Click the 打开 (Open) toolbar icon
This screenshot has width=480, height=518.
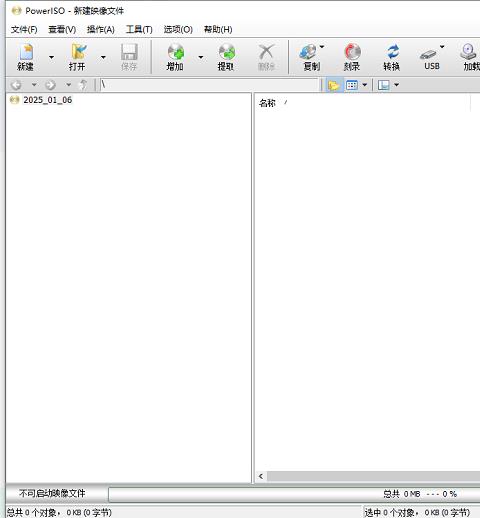point(77,57)
